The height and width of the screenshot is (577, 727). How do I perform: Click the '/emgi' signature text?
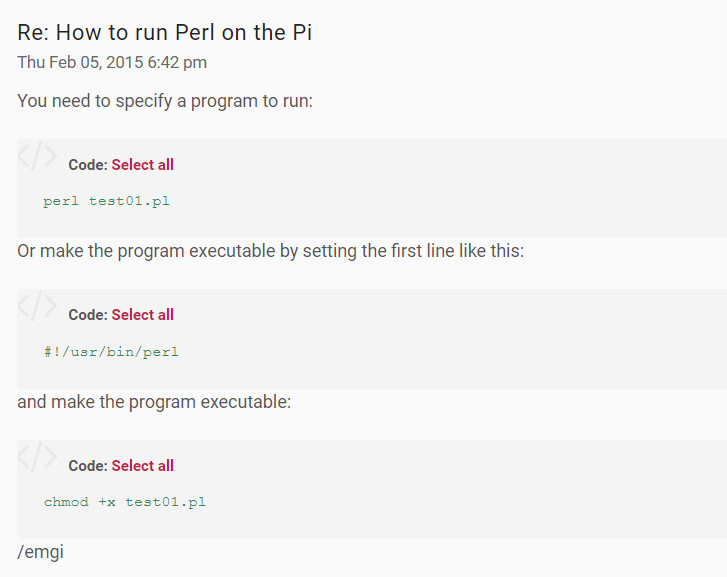pos(40,552)
